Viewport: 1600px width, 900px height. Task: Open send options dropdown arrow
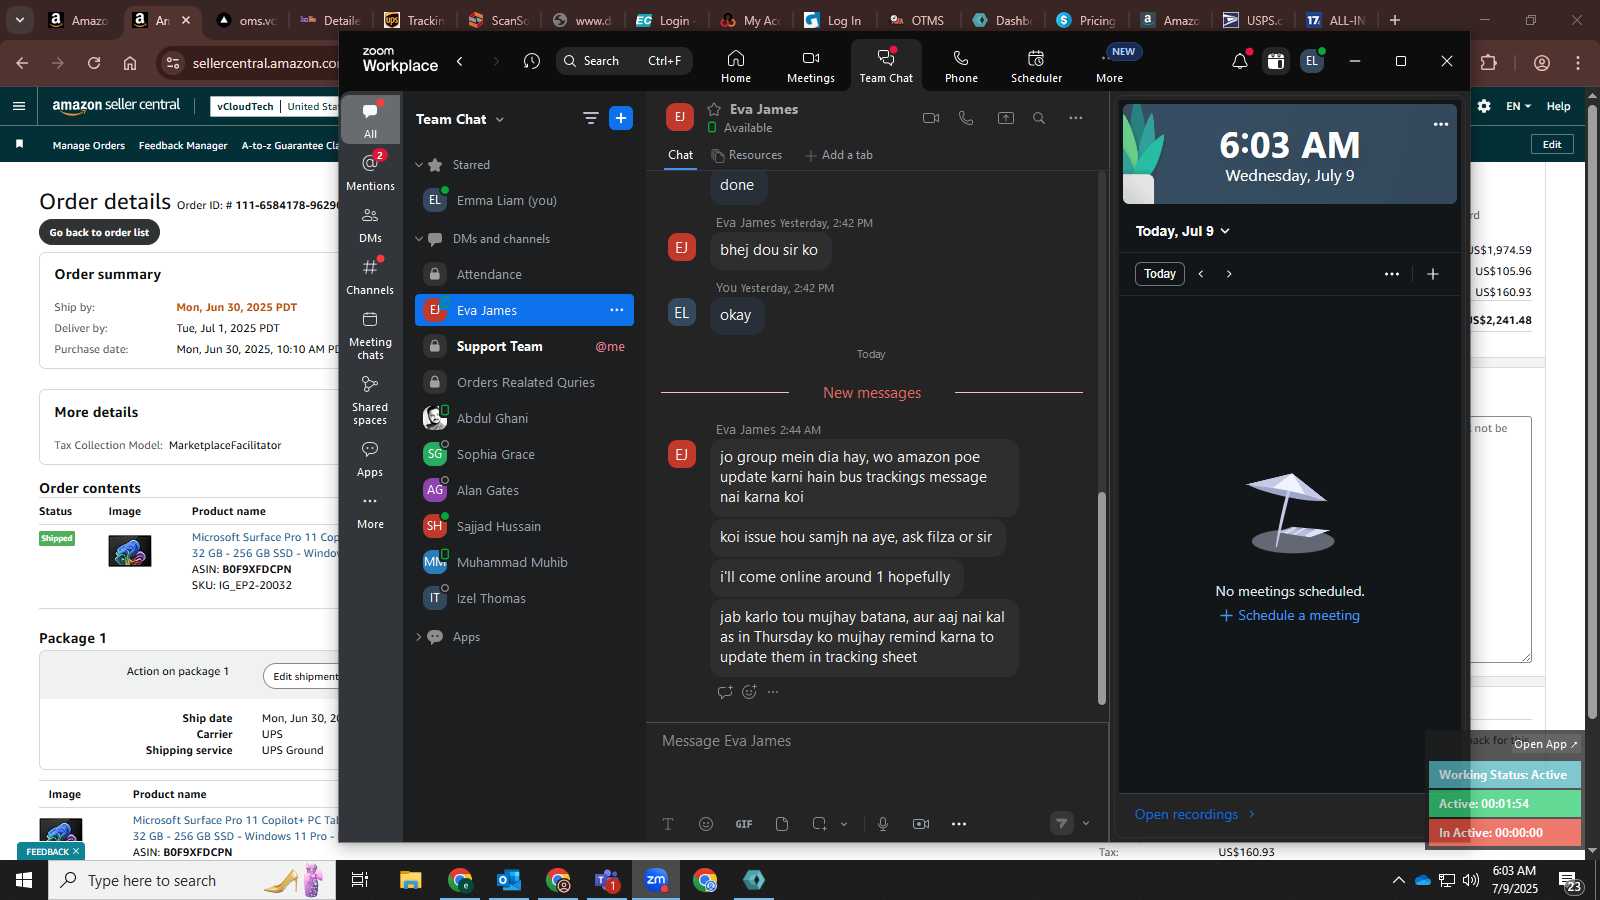(x=1086, y=824)
